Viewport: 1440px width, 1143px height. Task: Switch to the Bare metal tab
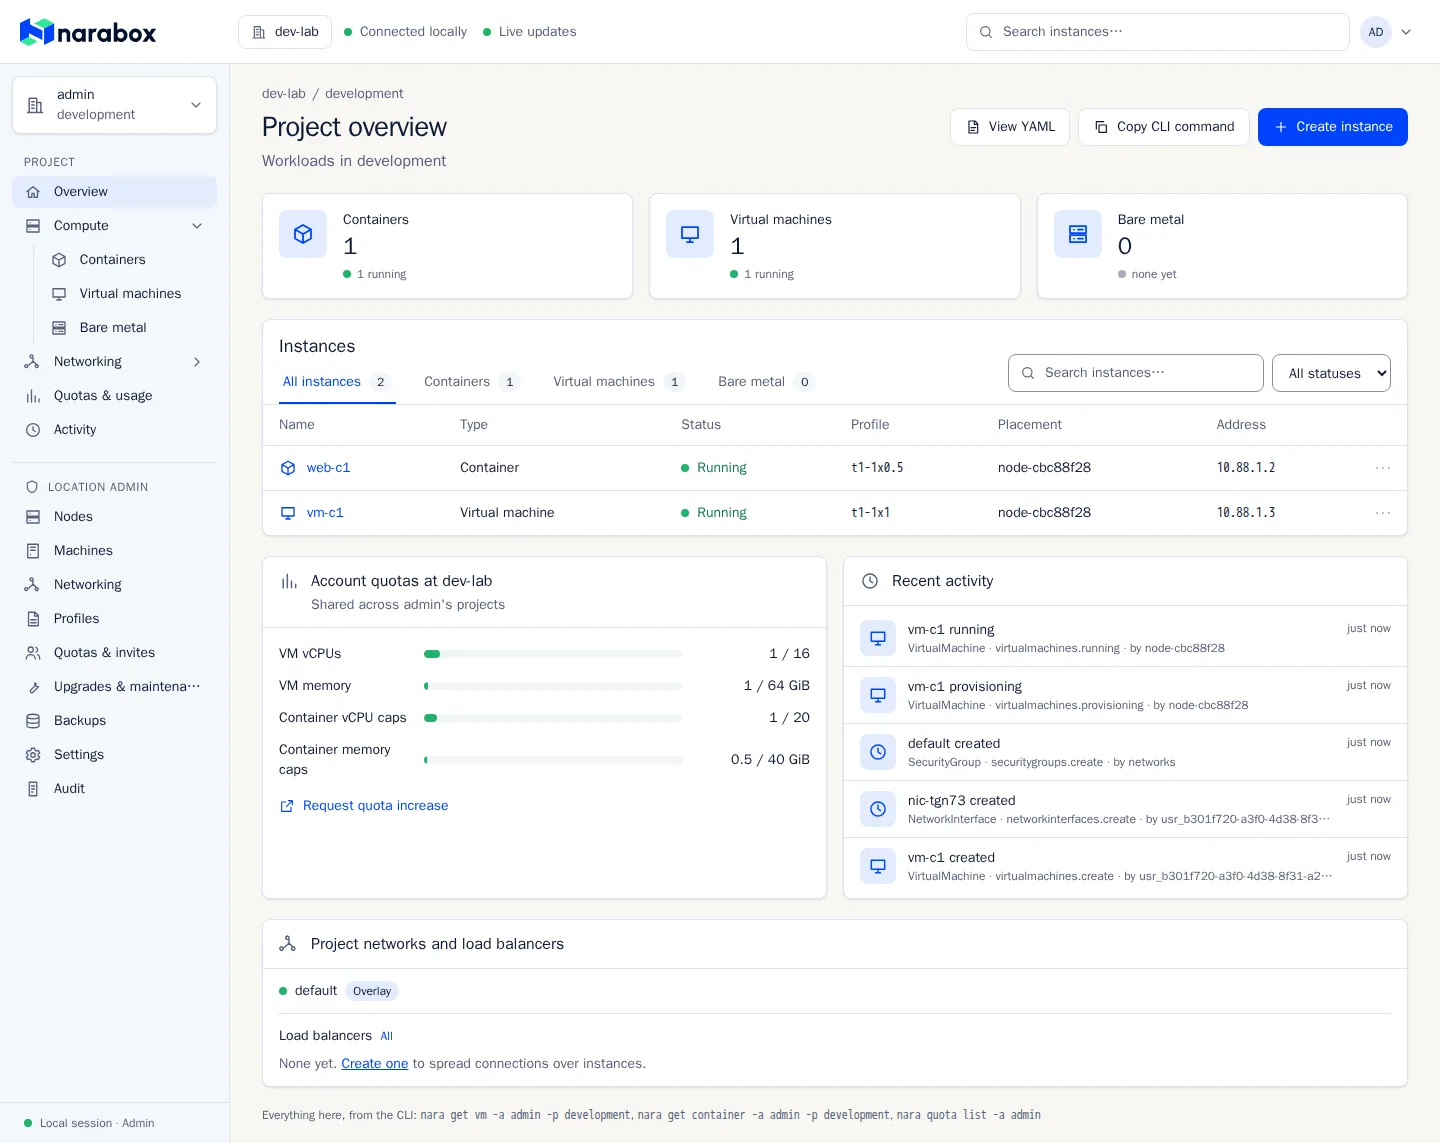(x=766, y=382)
